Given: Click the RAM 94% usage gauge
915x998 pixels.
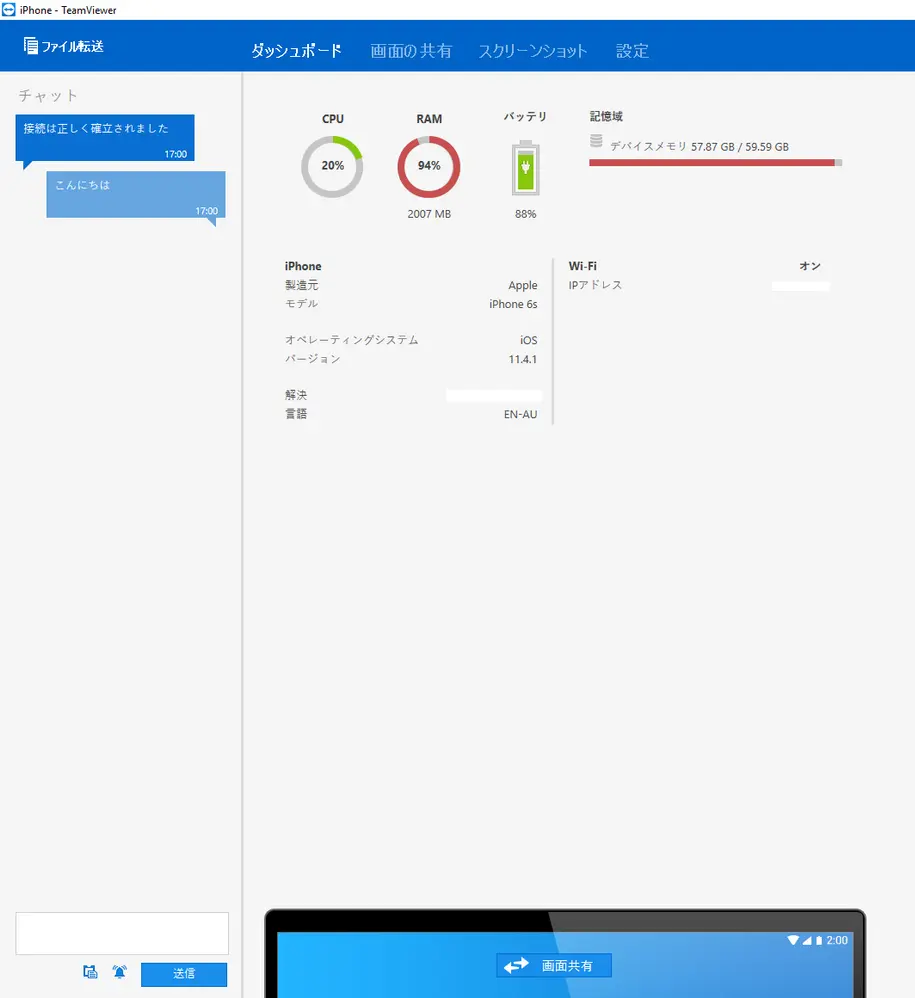Looking at the screenshot, I should 429,166.
